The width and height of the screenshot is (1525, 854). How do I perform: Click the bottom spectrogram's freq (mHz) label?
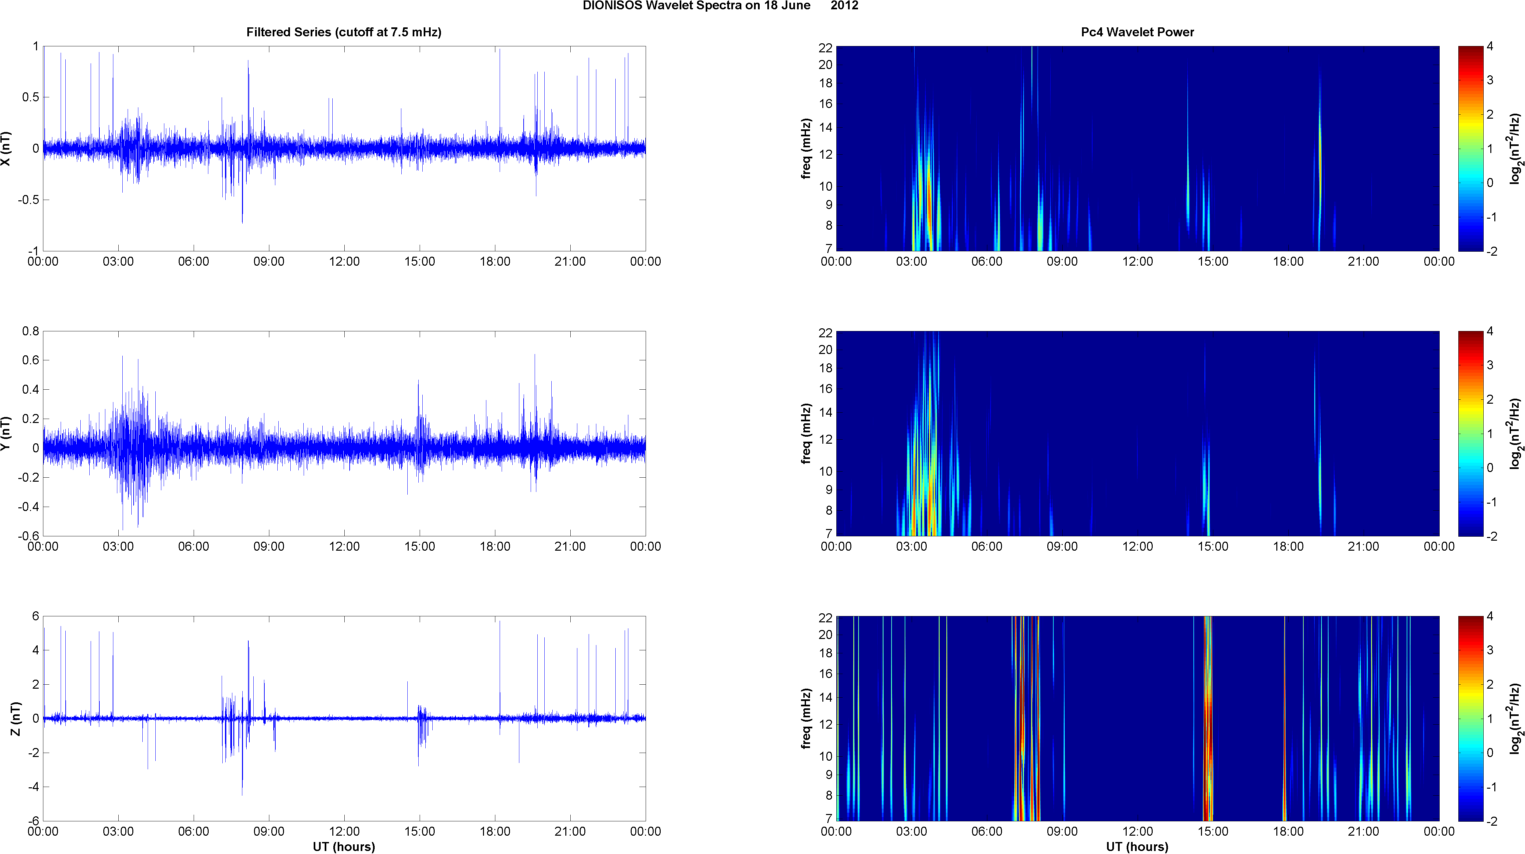805,718
